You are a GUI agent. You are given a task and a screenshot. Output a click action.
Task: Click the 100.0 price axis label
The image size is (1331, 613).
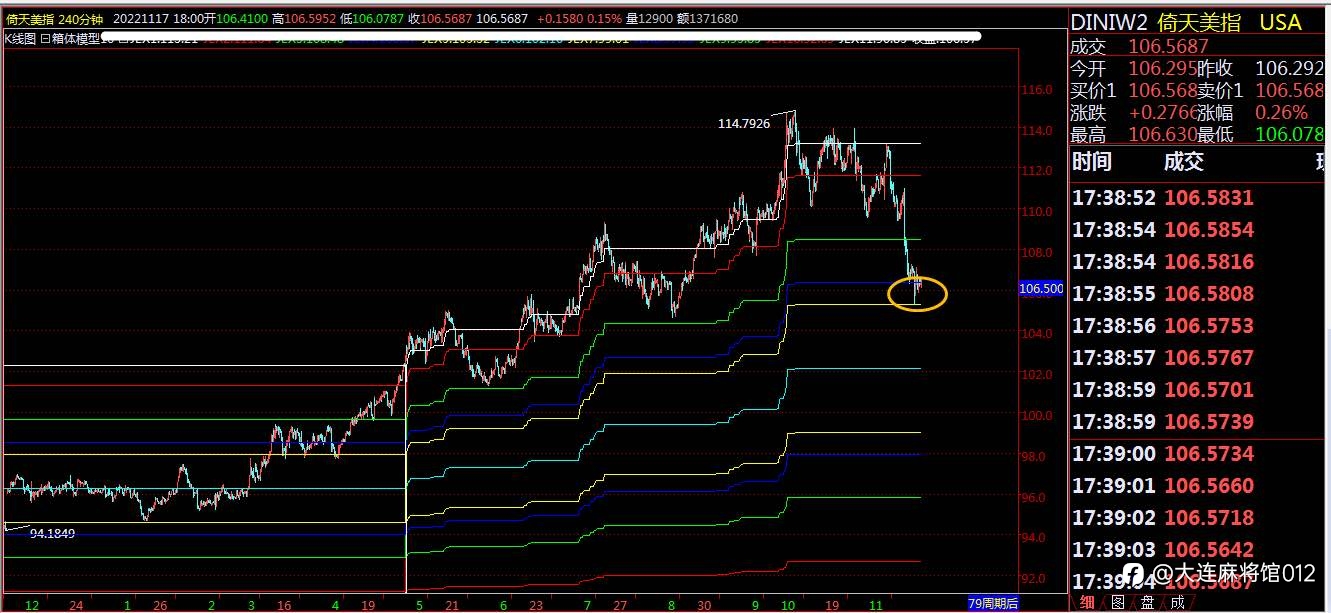[1038, 415]
